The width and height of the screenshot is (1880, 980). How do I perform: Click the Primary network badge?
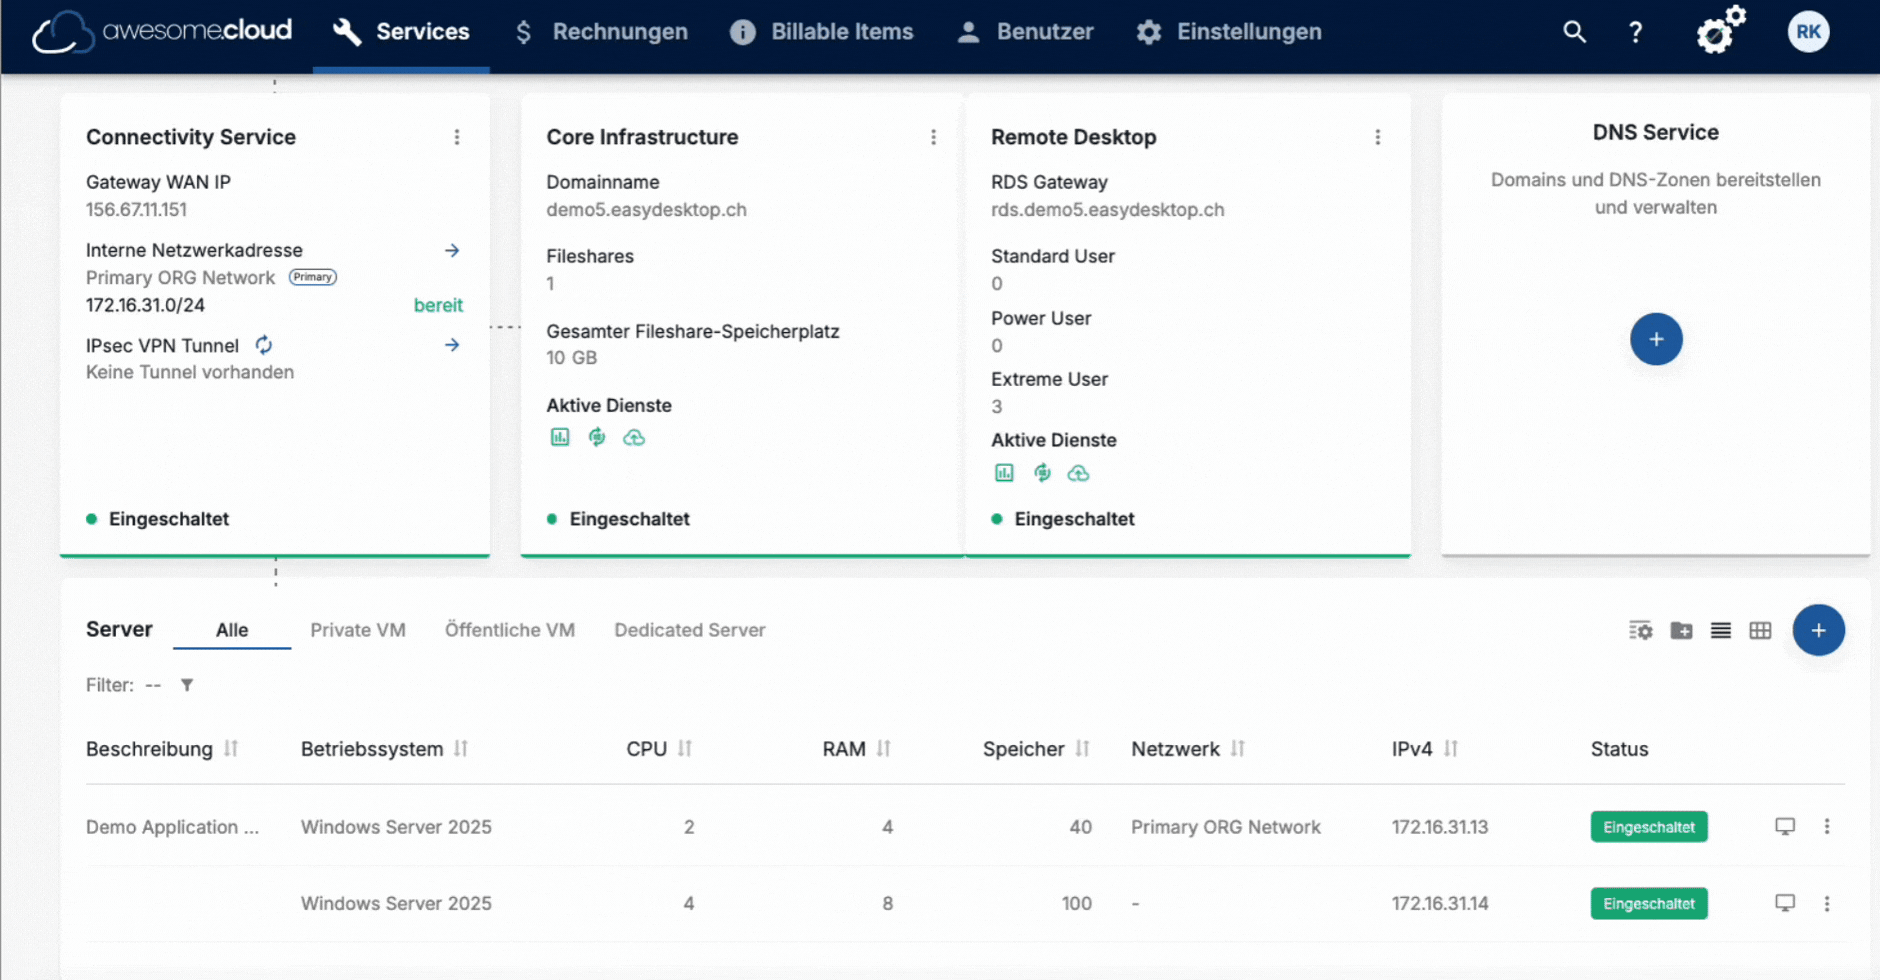click(313, 277)
